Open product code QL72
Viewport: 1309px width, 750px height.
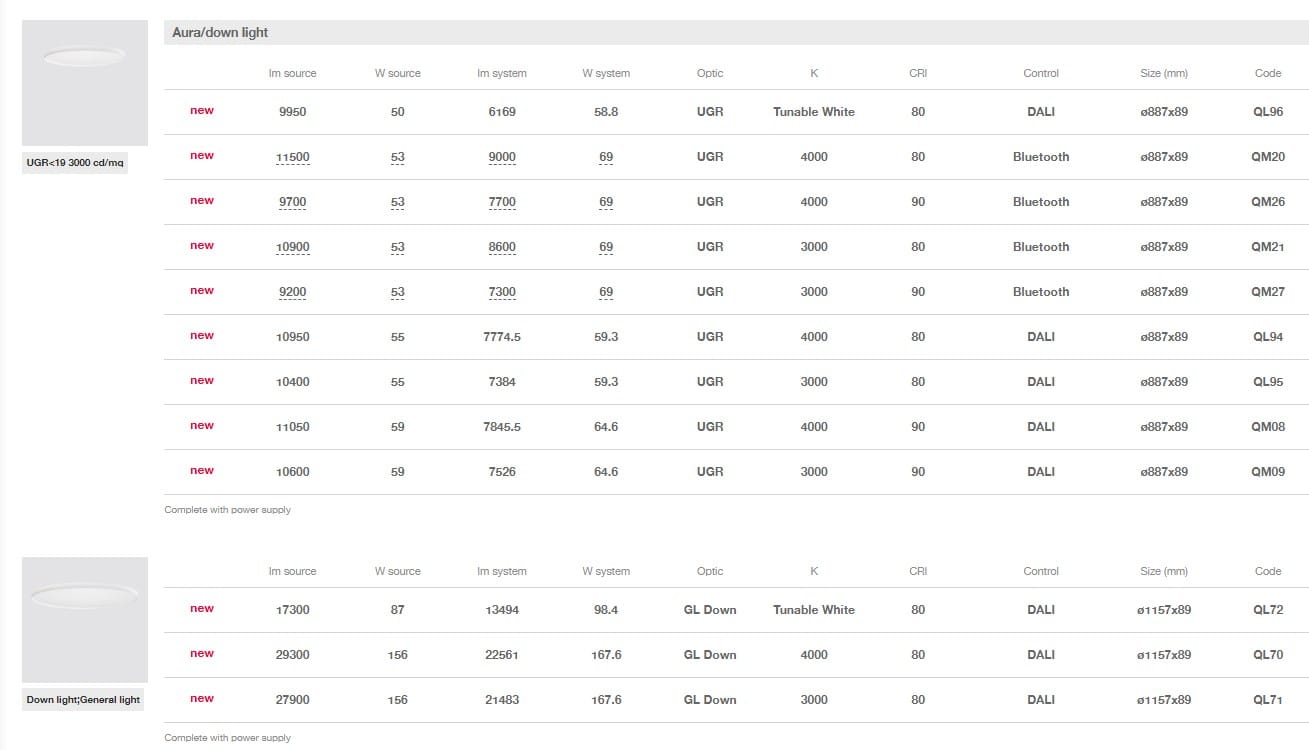(1267, 610)
